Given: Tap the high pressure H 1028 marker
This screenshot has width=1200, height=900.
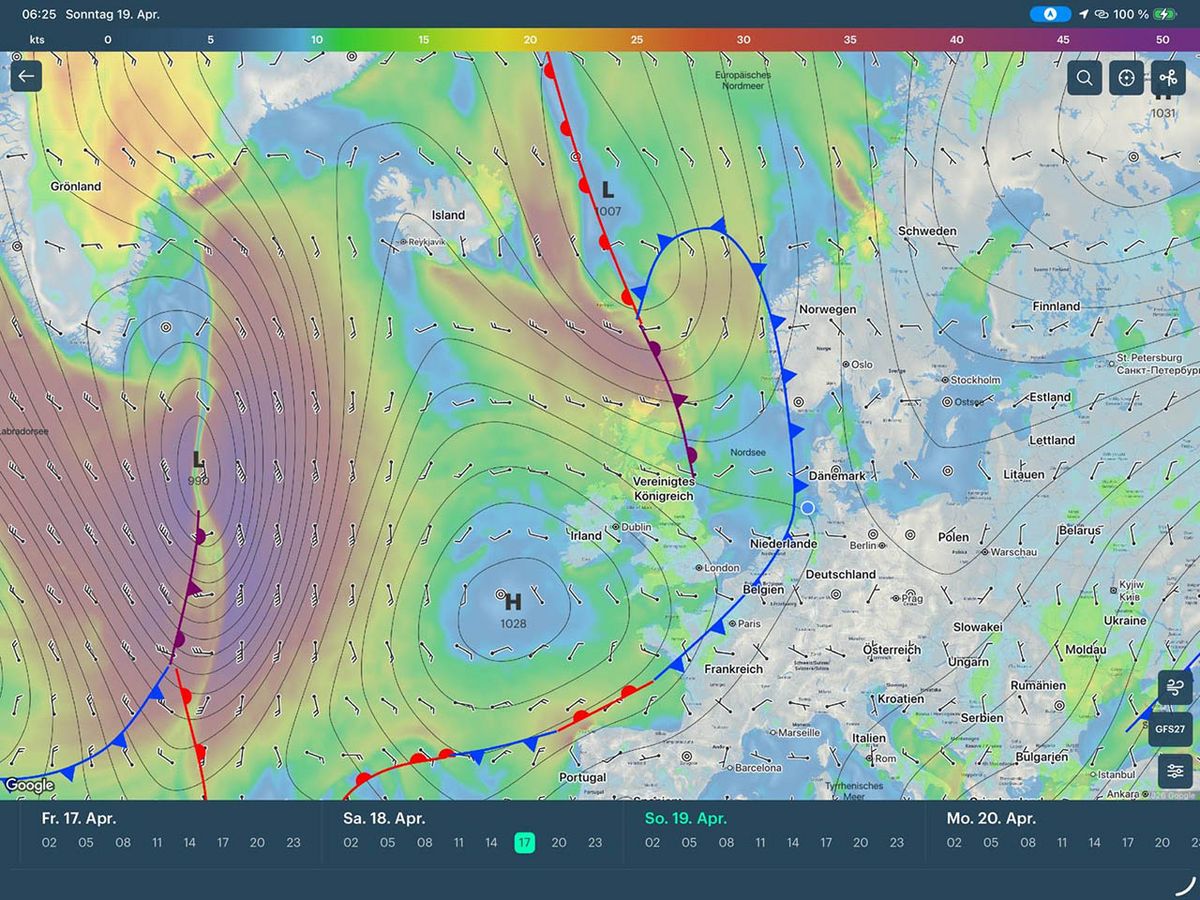Looking at the screenshot, I should (x=513, y=602).
